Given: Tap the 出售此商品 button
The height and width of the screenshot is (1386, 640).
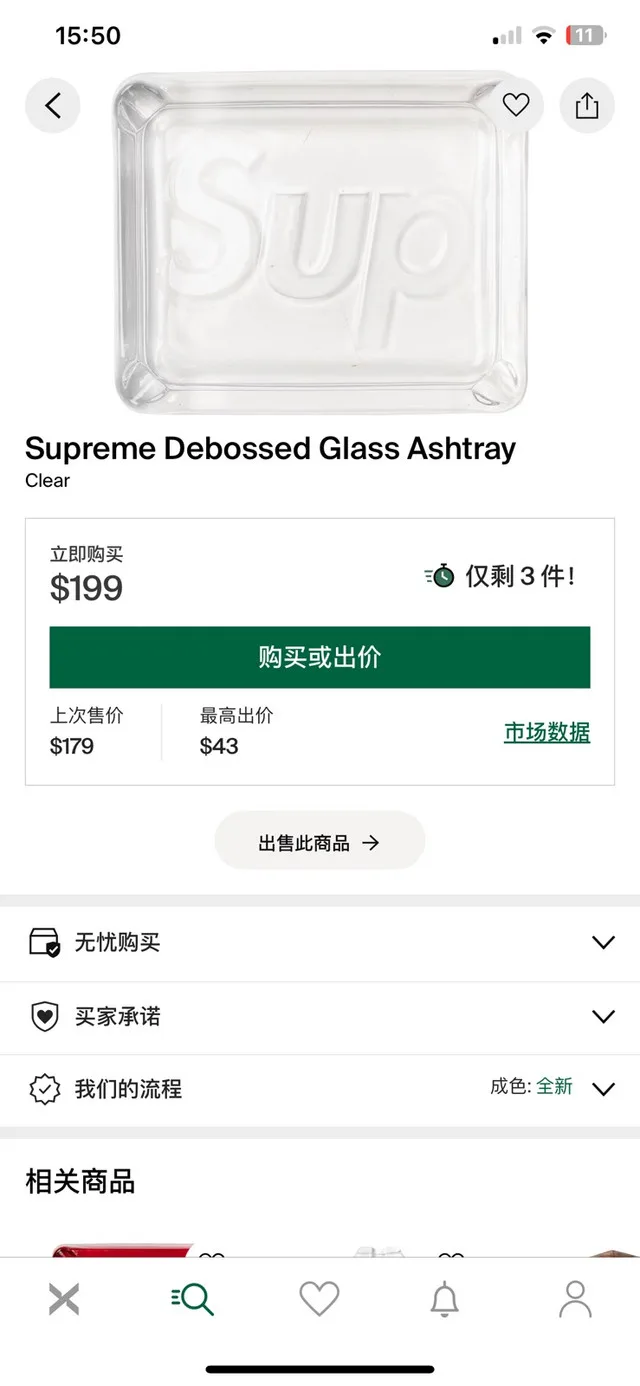Looking at the screenshot, I should pos(319,840).
